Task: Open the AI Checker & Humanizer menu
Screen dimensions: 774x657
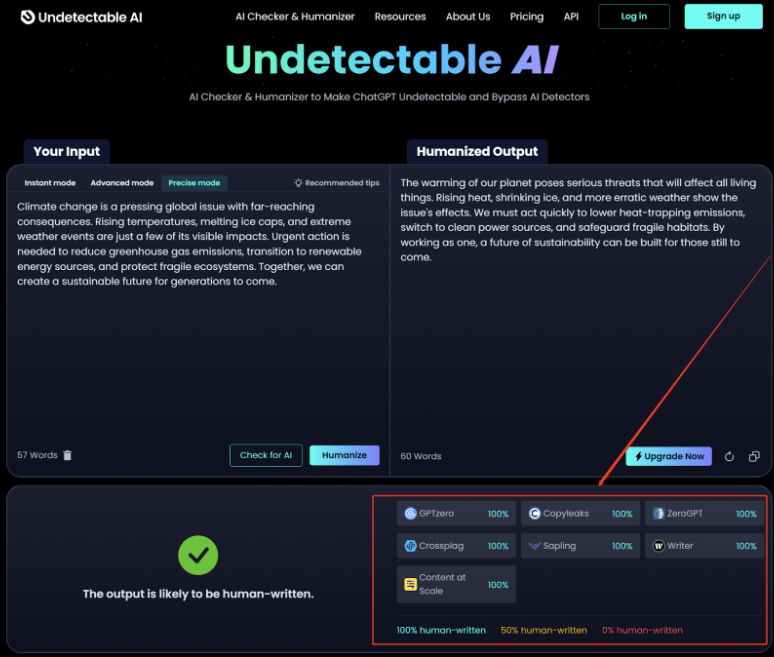Action: click(x=295, y=17)
